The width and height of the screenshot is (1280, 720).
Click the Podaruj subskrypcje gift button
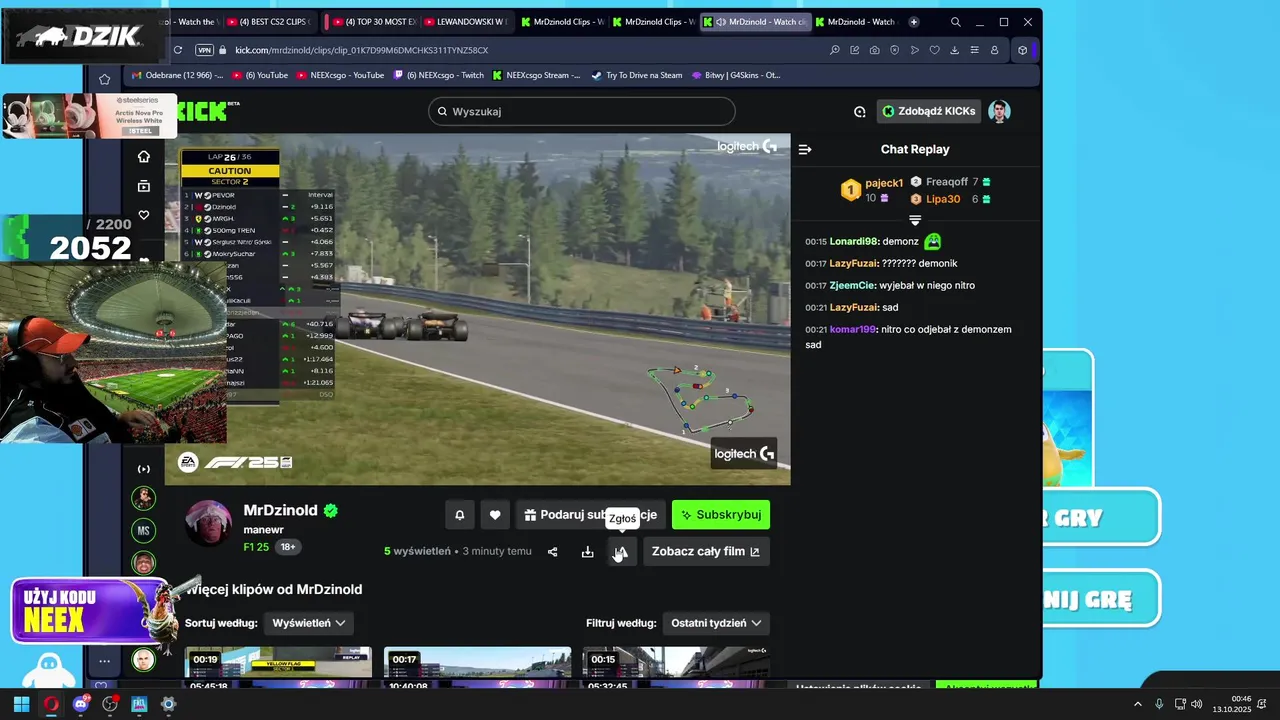pos(590,515)
